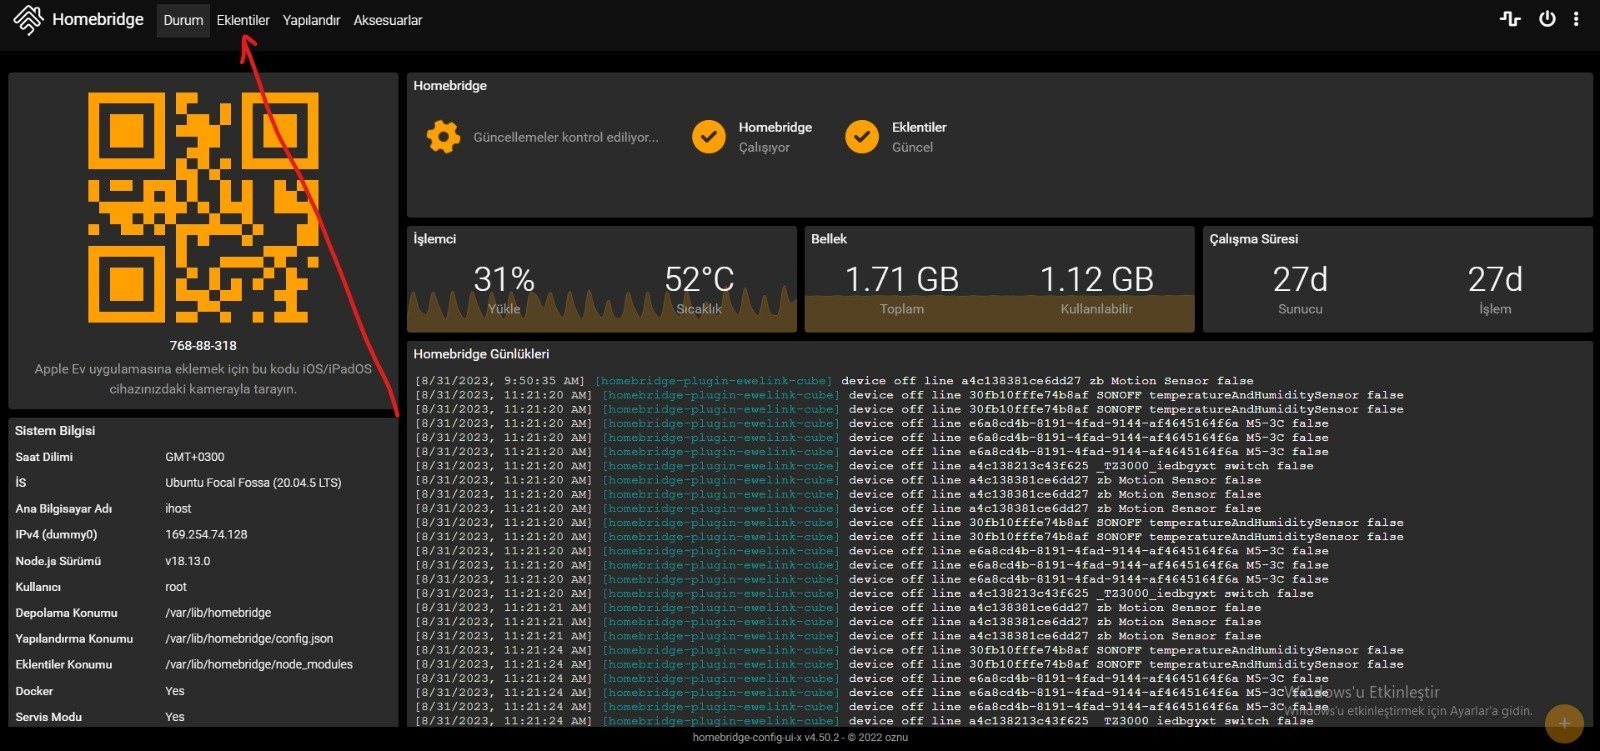Screen dimensions: 1600x751
Task: Click the Homebridge Günlükleri panel title
Action: pos(481,354)
